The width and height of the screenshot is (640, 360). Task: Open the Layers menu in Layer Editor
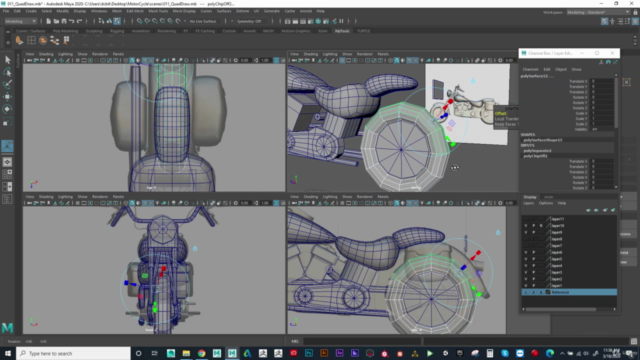click(529, 203)
